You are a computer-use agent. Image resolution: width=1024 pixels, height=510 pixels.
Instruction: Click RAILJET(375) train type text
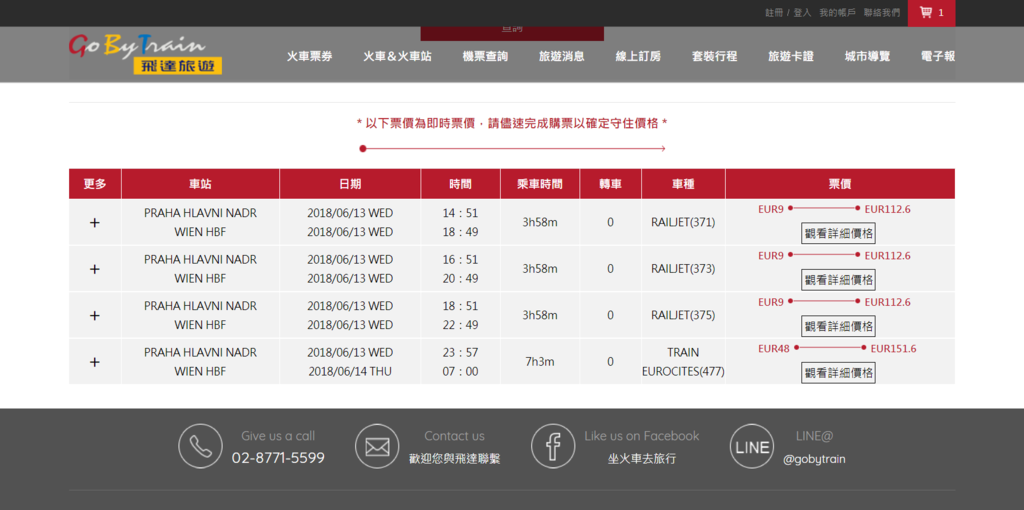(x=683, y=315)
